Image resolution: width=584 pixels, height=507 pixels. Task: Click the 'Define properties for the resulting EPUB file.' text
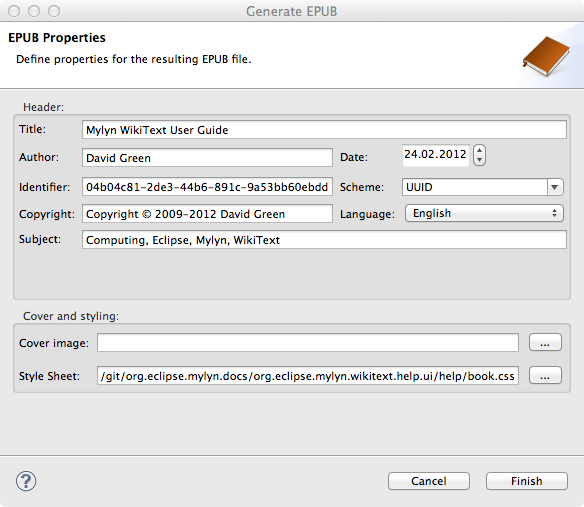[x=134, y=59]
